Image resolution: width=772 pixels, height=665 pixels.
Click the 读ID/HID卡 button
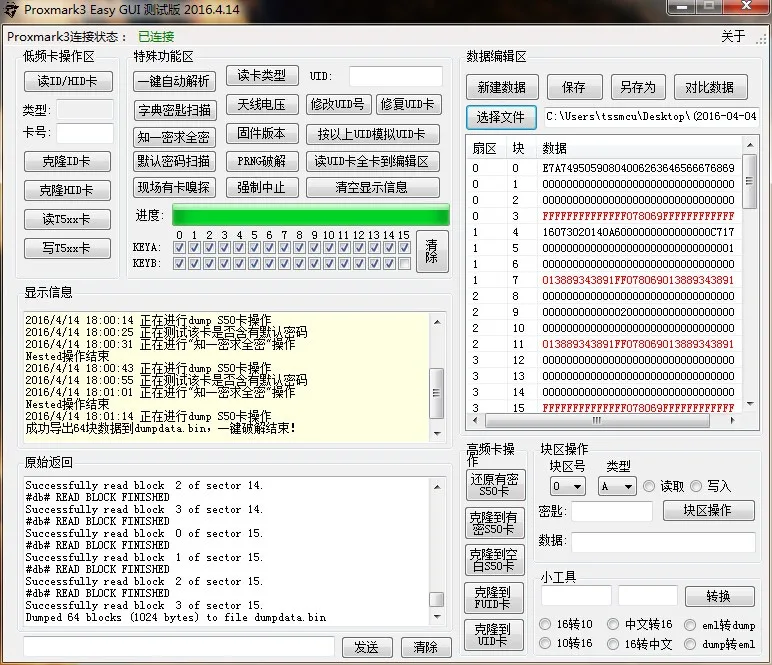point(68,81)
